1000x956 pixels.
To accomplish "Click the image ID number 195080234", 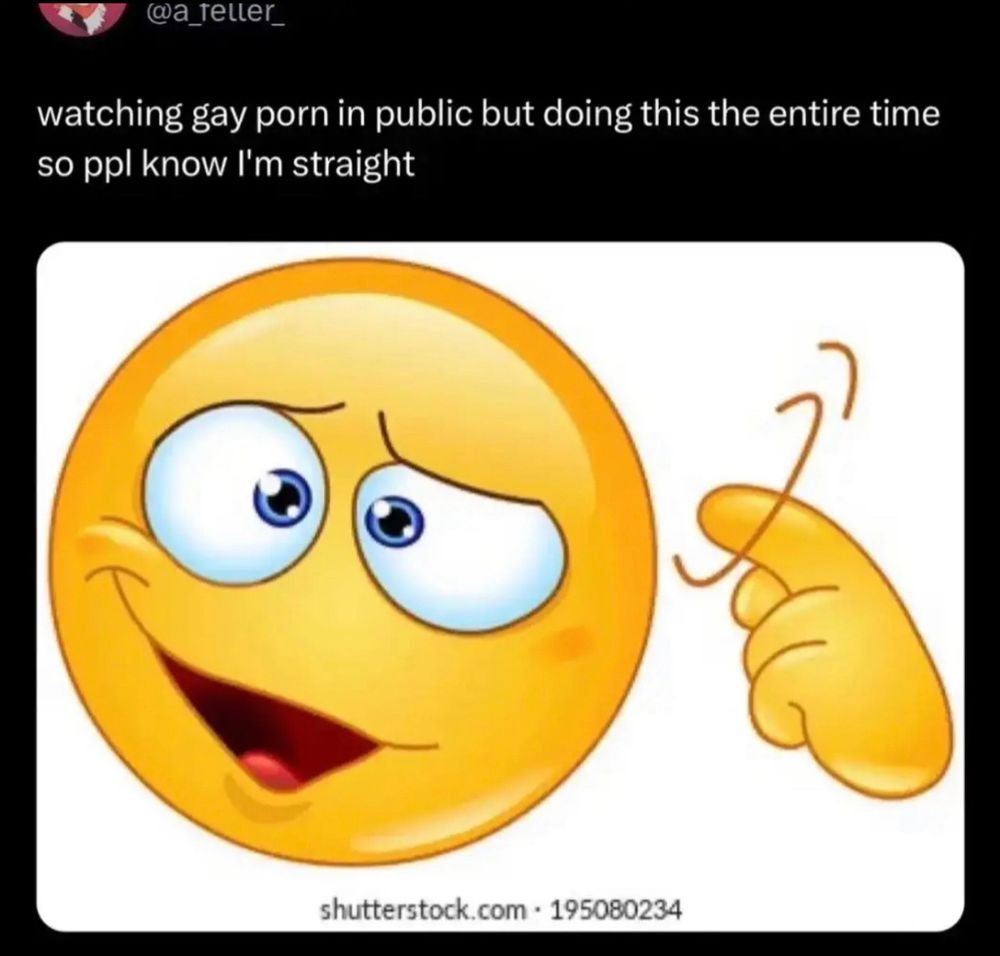I will (615, 909).
